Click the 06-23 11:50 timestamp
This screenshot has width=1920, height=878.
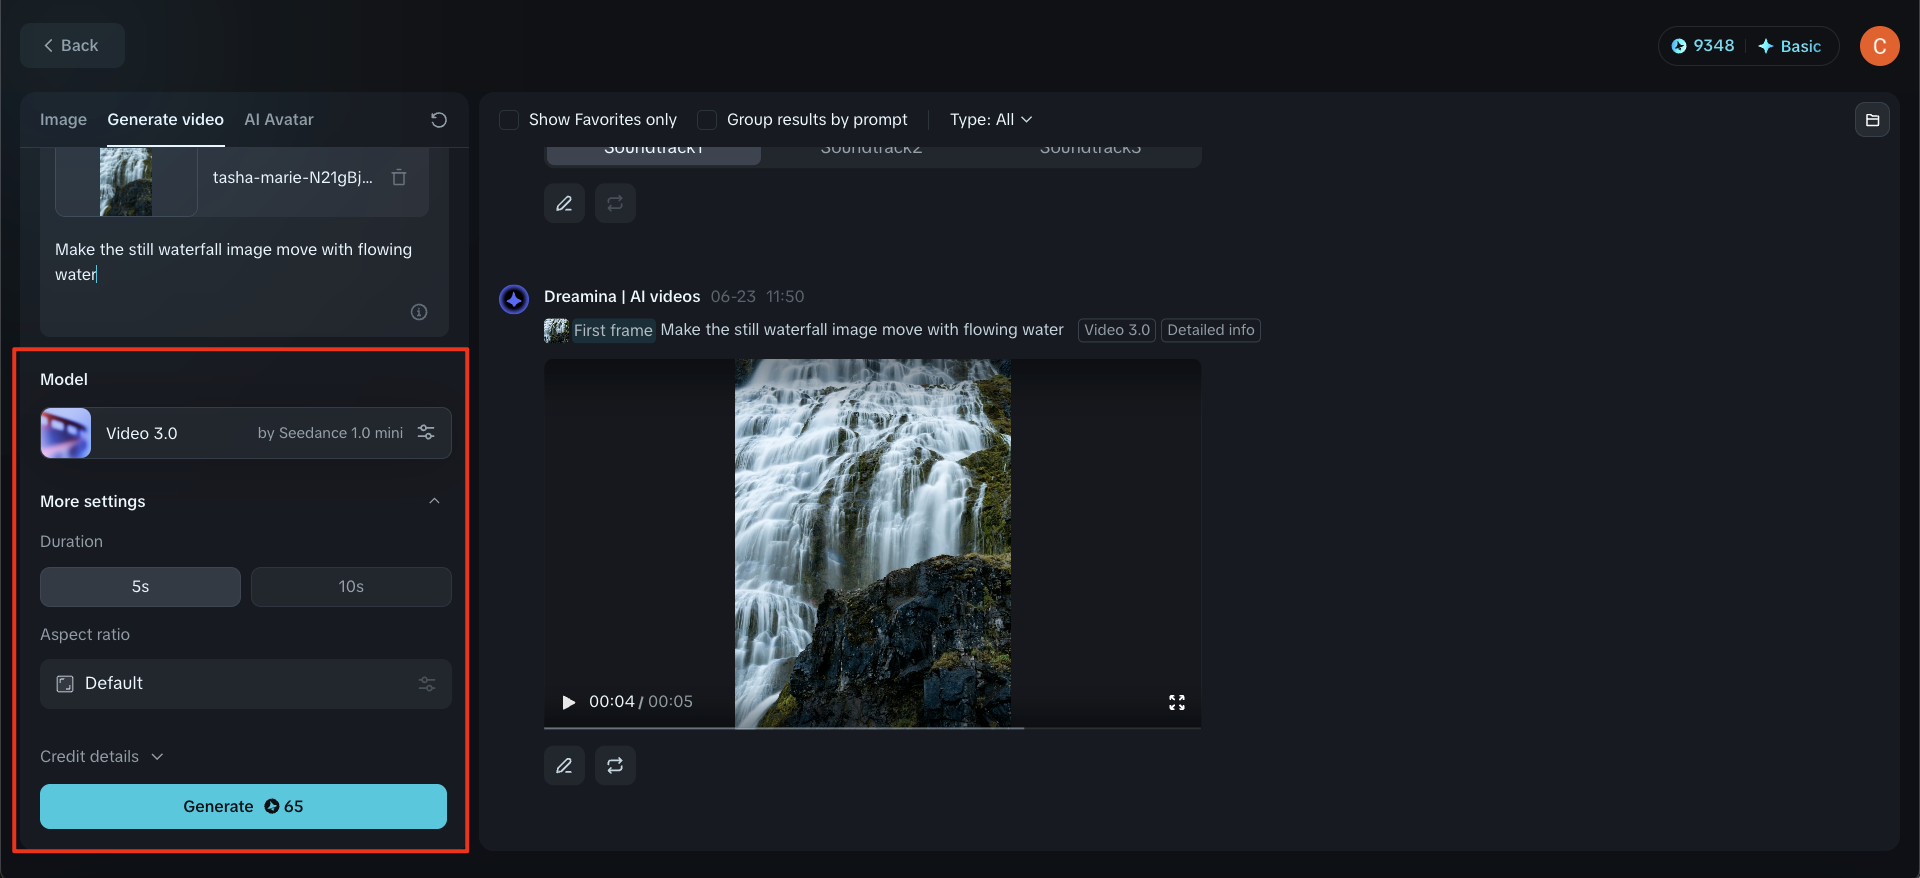coord(757,297)
